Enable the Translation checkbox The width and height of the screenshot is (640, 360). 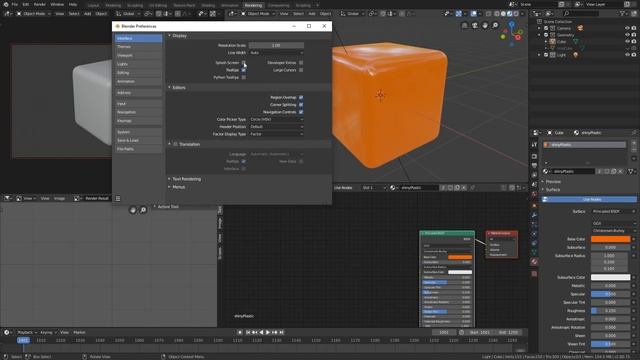tap(176, 144)
